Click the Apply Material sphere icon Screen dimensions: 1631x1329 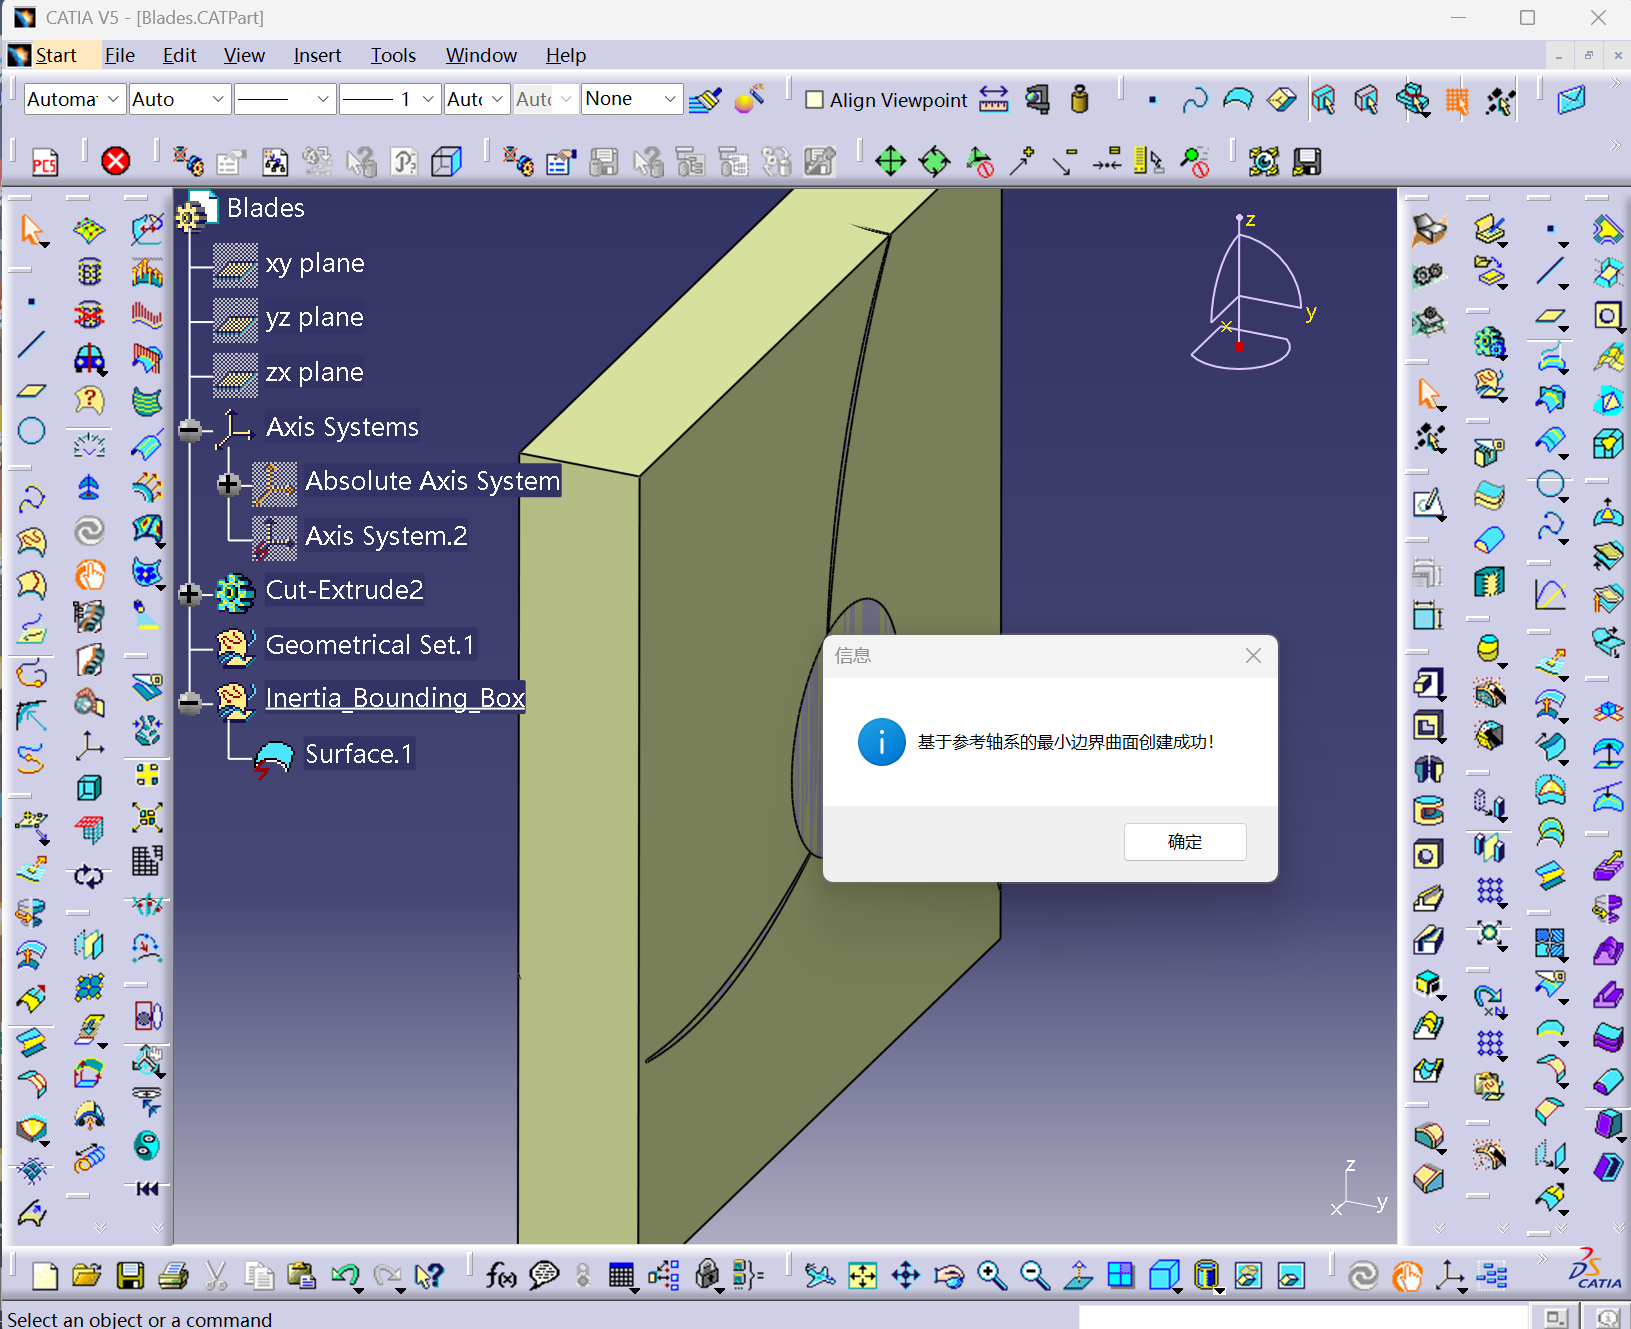click(749, 99)
